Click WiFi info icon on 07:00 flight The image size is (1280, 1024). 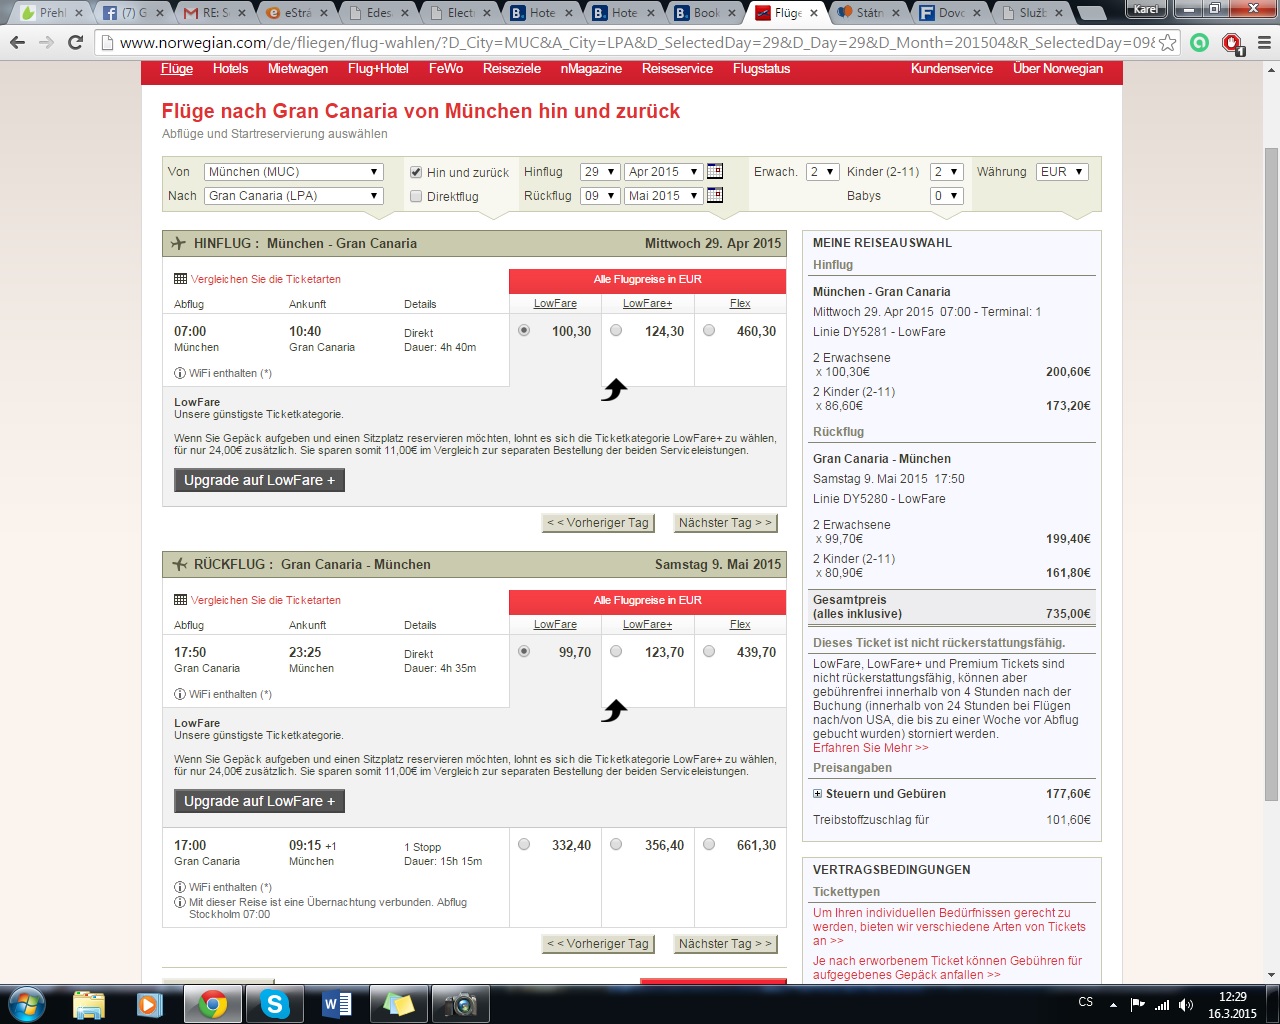tap(180, 373)
